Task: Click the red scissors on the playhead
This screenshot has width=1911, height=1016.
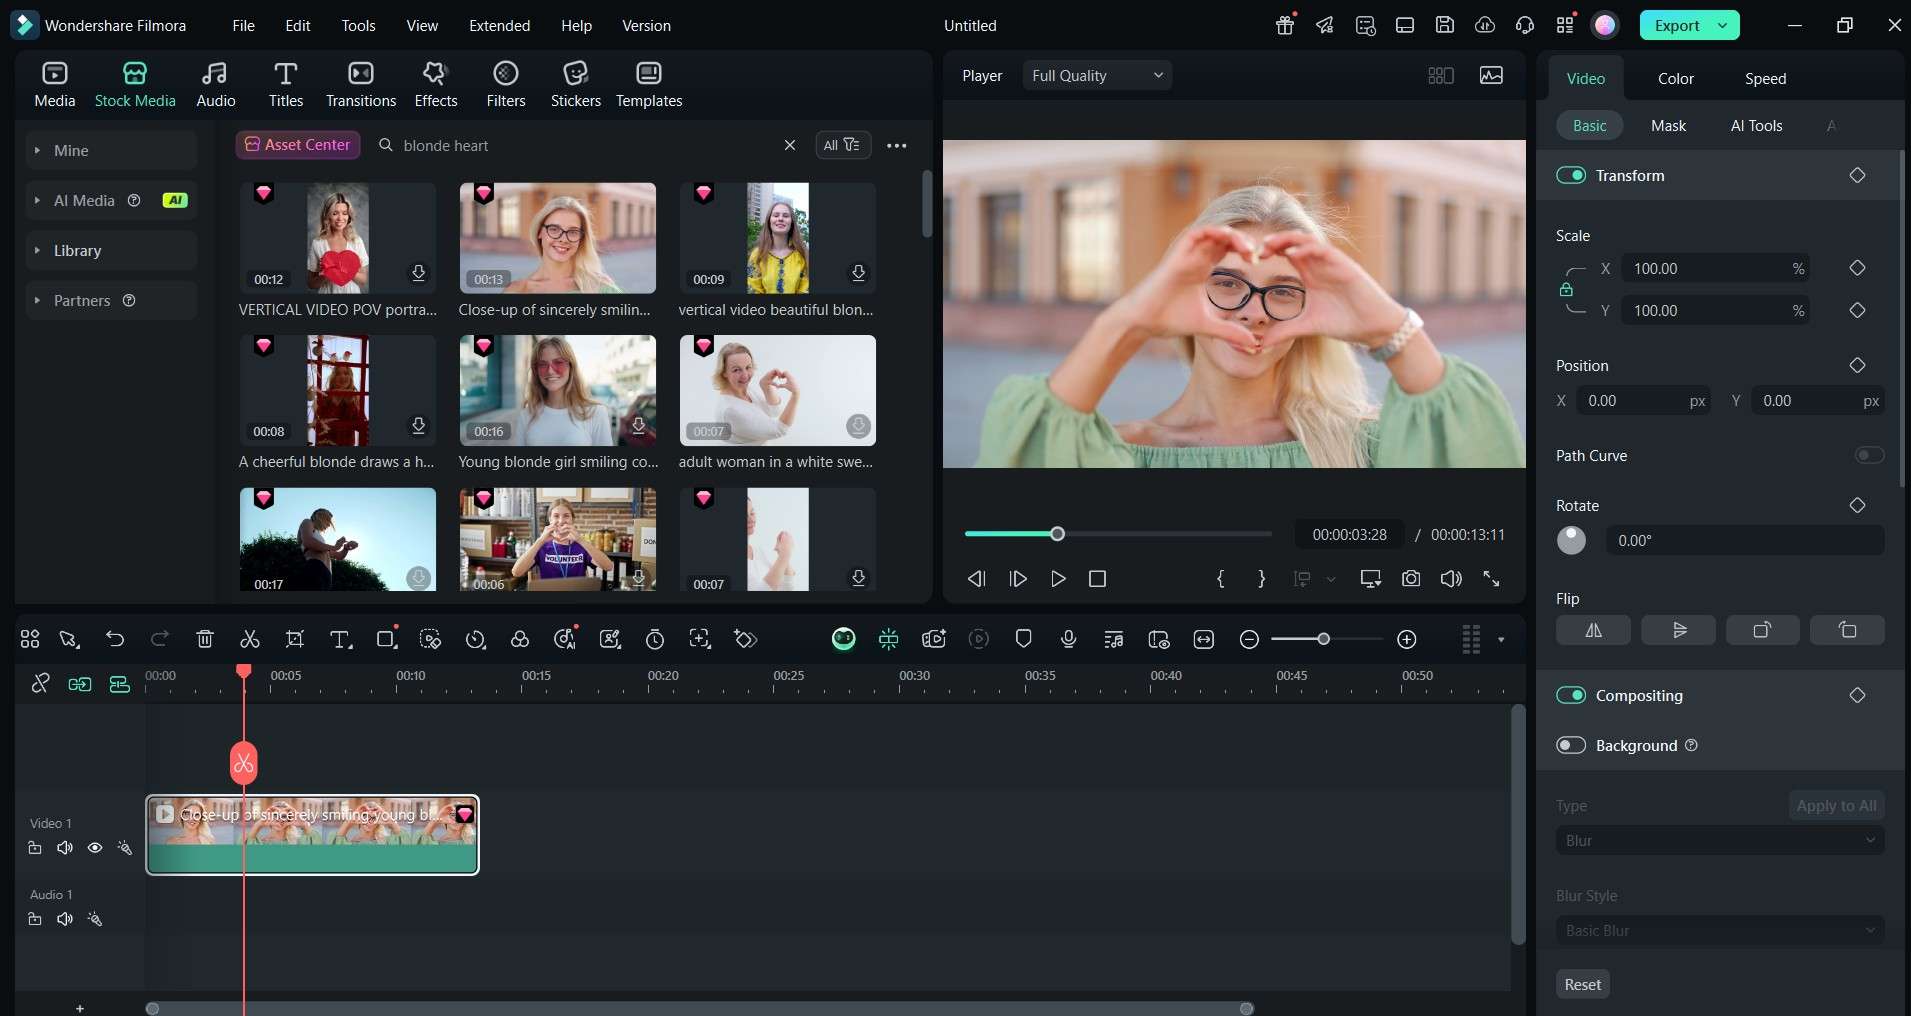Action: click(x=243, y=764)
